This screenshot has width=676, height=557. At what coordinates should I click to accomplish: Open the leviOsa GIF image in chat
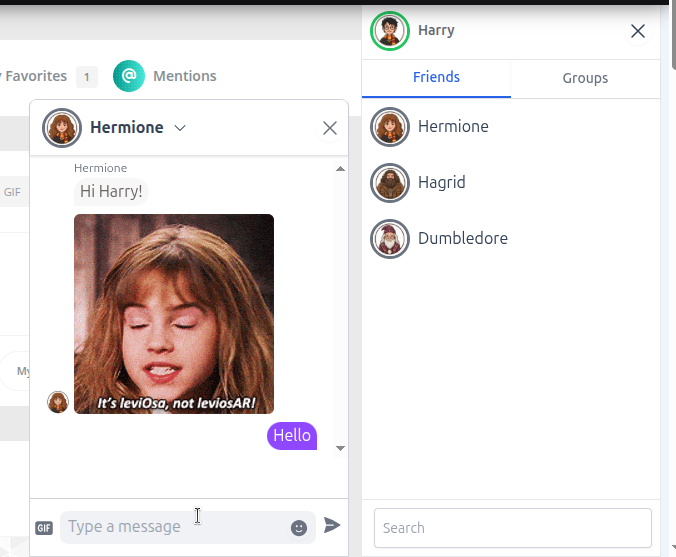(174, 314)
